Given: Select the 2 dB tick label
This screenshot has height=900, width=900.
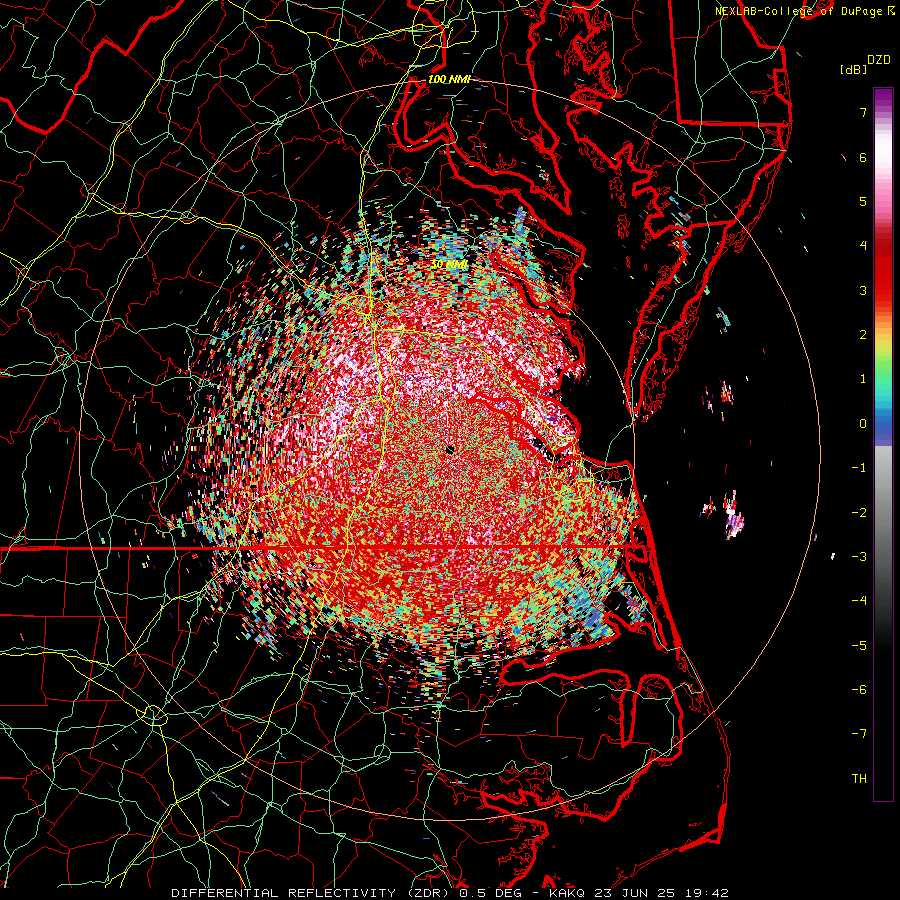Looking at the screenshot, I should (x=863, y=335).
